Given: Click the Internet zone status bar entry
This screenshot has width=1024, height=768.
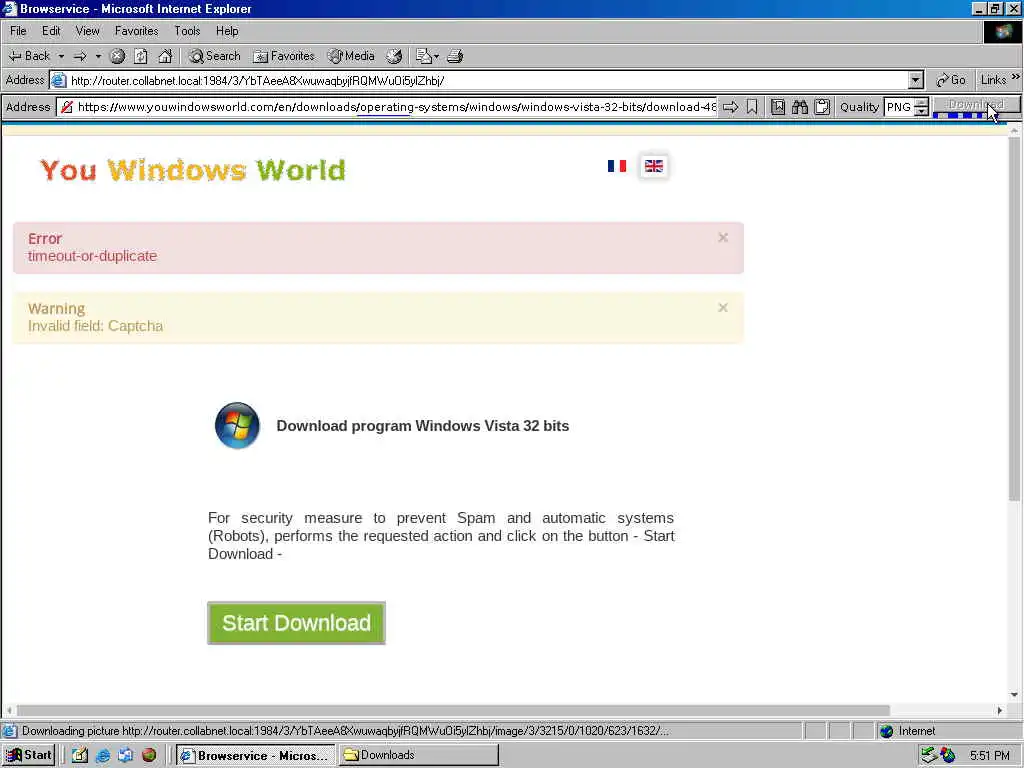Looking at the screenshot, I should pyautogui.click(x=908, y=731).
